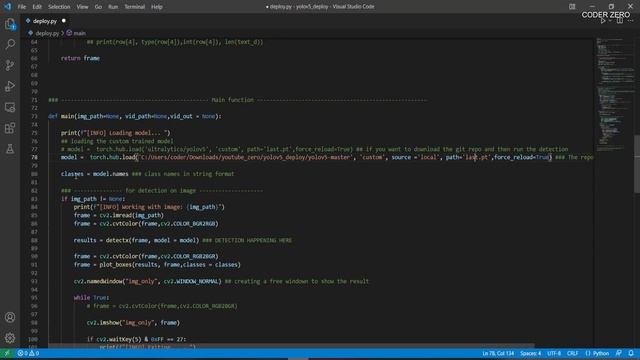Click 'return frame' on line 66

[x=80, y=58]
